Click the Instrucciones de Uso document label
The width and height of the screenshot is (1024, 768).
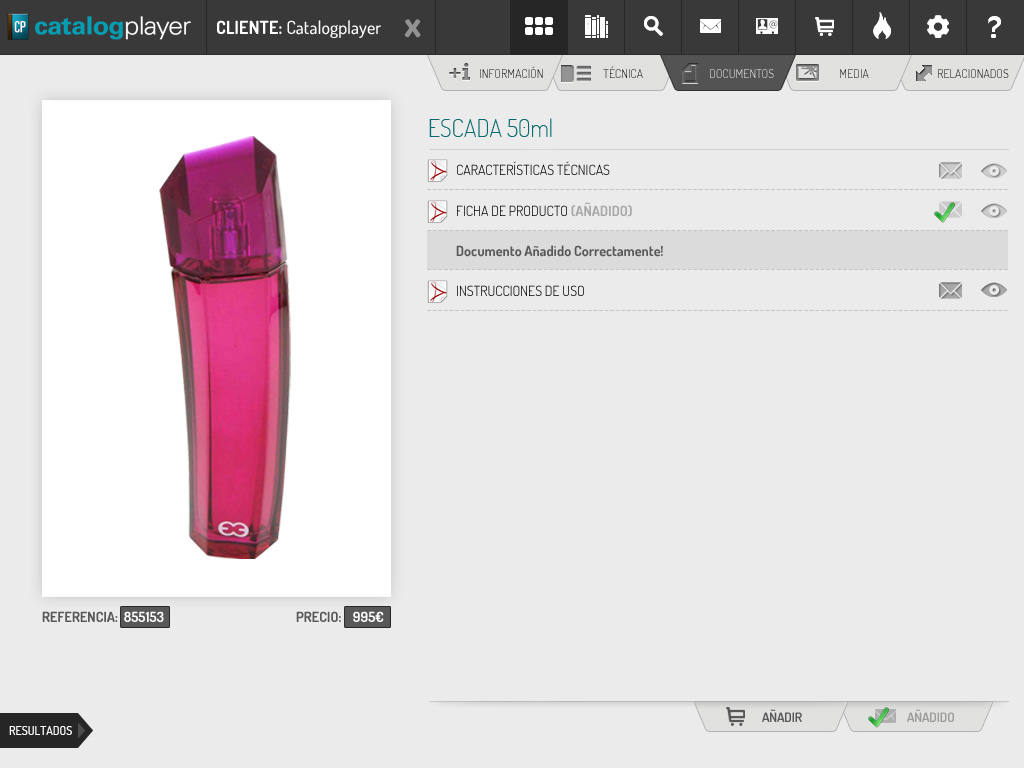[520, 291]
